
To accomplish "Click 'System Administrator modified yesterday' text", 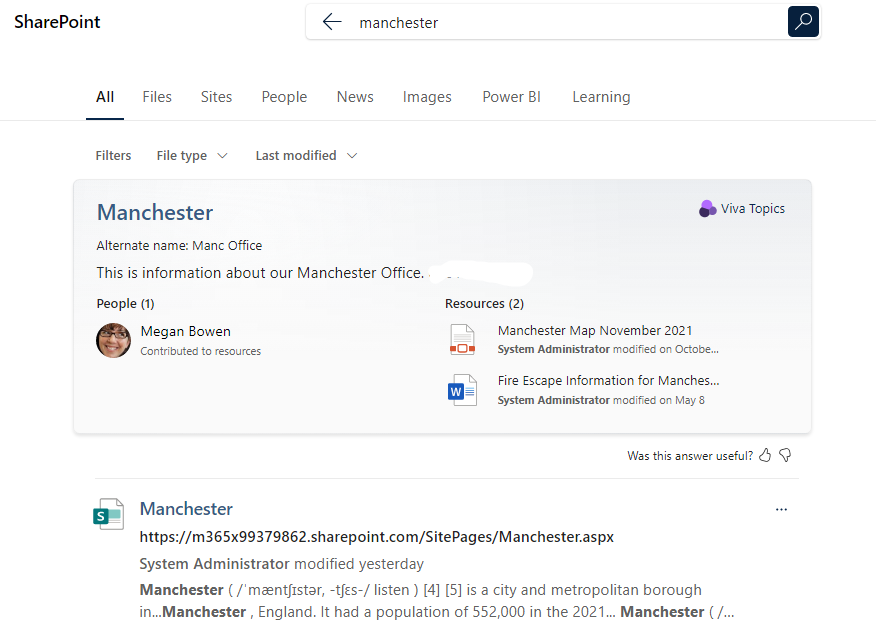I will point(282,564).
